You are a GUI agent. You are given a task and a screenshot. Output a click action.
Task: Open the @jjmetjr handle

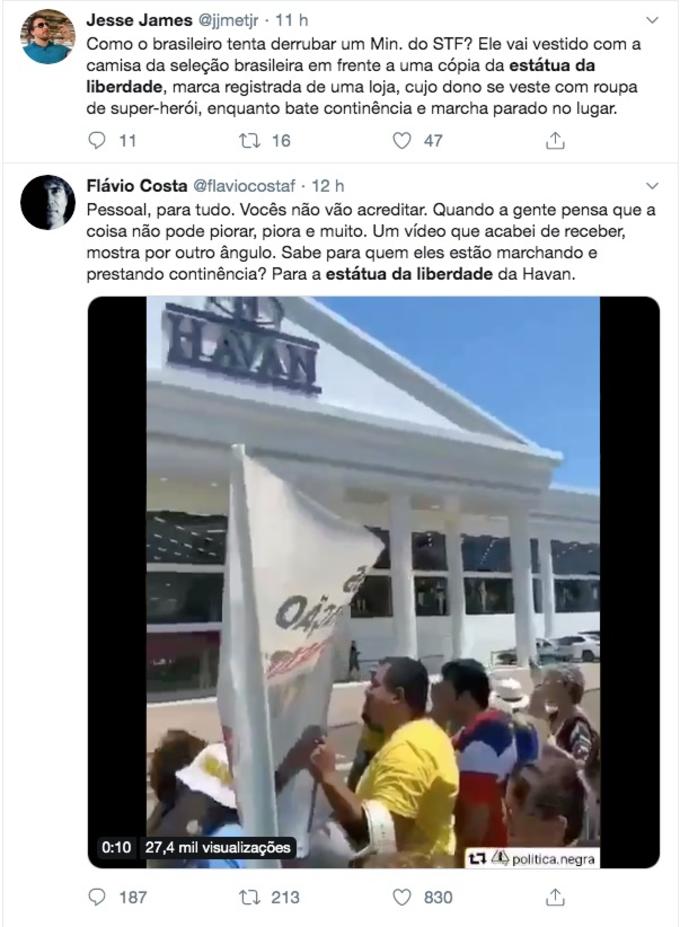tap(228, 20)
